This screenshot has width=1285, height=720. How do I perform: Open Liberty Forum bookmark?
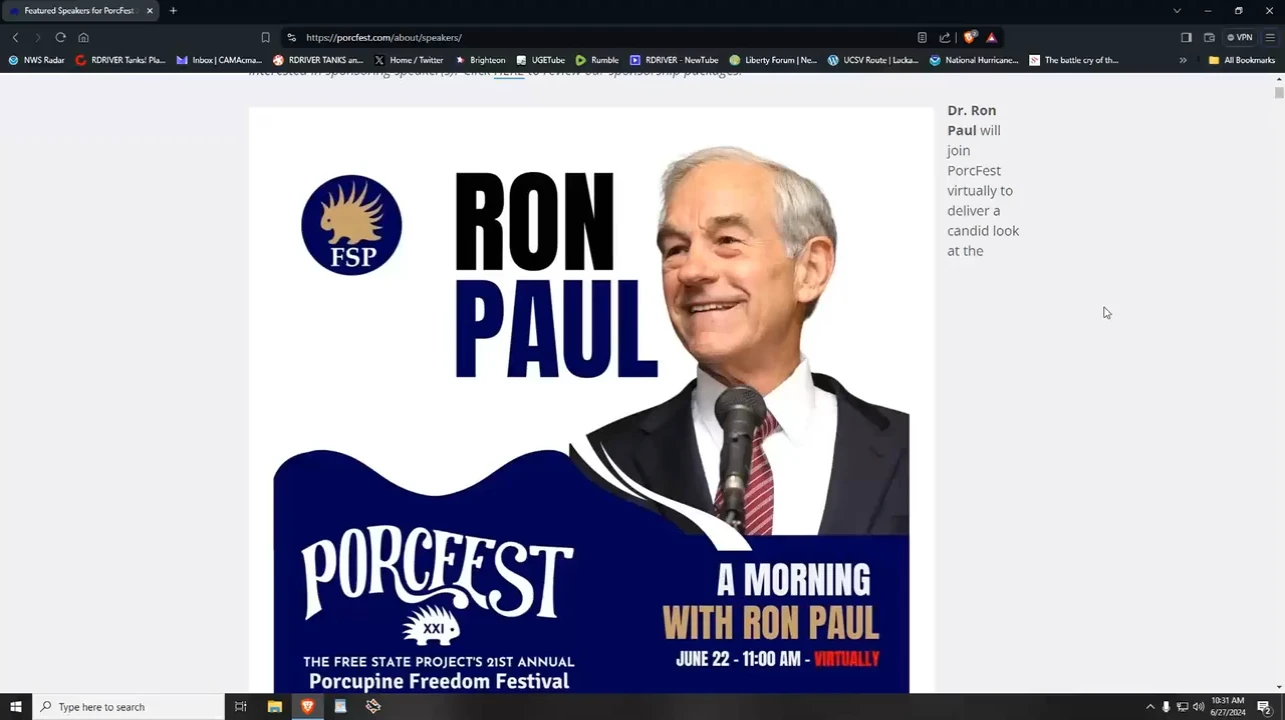[x=773, y=60]
